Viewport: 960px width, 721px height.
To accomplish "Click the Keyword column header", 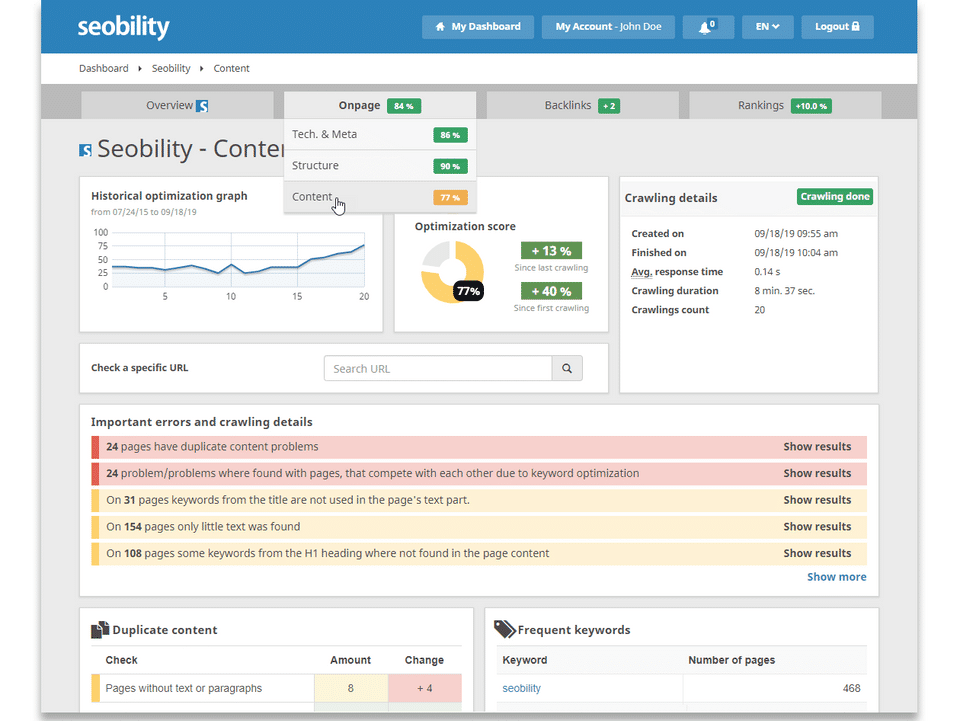I will coord(525,660).
